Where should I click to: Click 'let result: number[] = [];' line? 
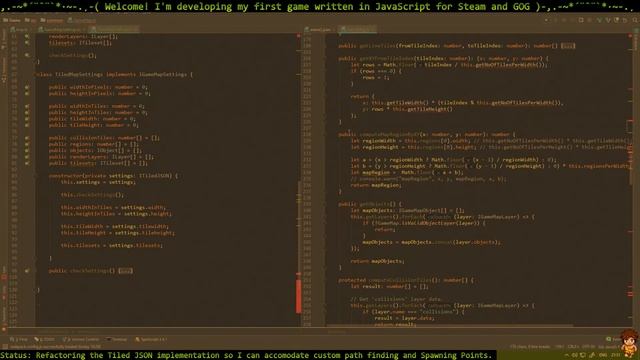tap(390, 287)
